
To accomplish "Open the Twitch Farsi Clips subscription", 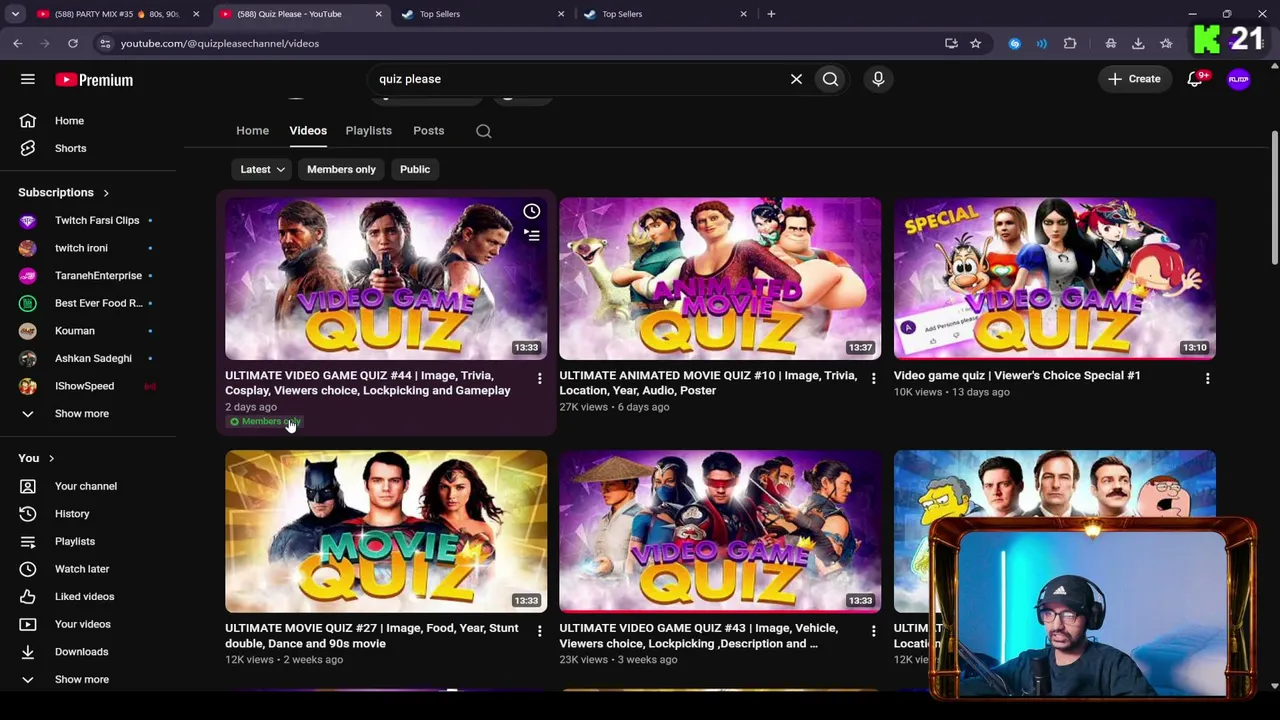I will 88,220.
